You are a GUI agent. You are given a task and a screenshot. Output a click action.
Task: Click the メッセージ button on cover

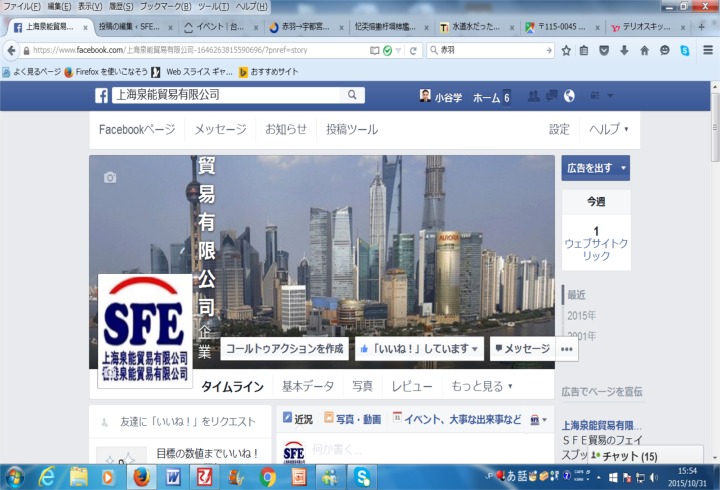523,349
